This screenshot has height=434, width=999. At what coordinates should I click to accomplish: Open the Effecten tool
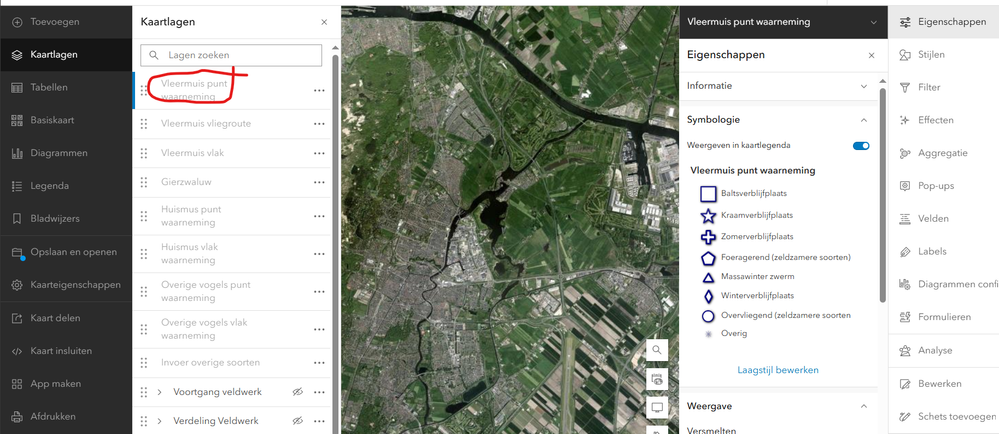pyautogui.click(x=944, y=120)
